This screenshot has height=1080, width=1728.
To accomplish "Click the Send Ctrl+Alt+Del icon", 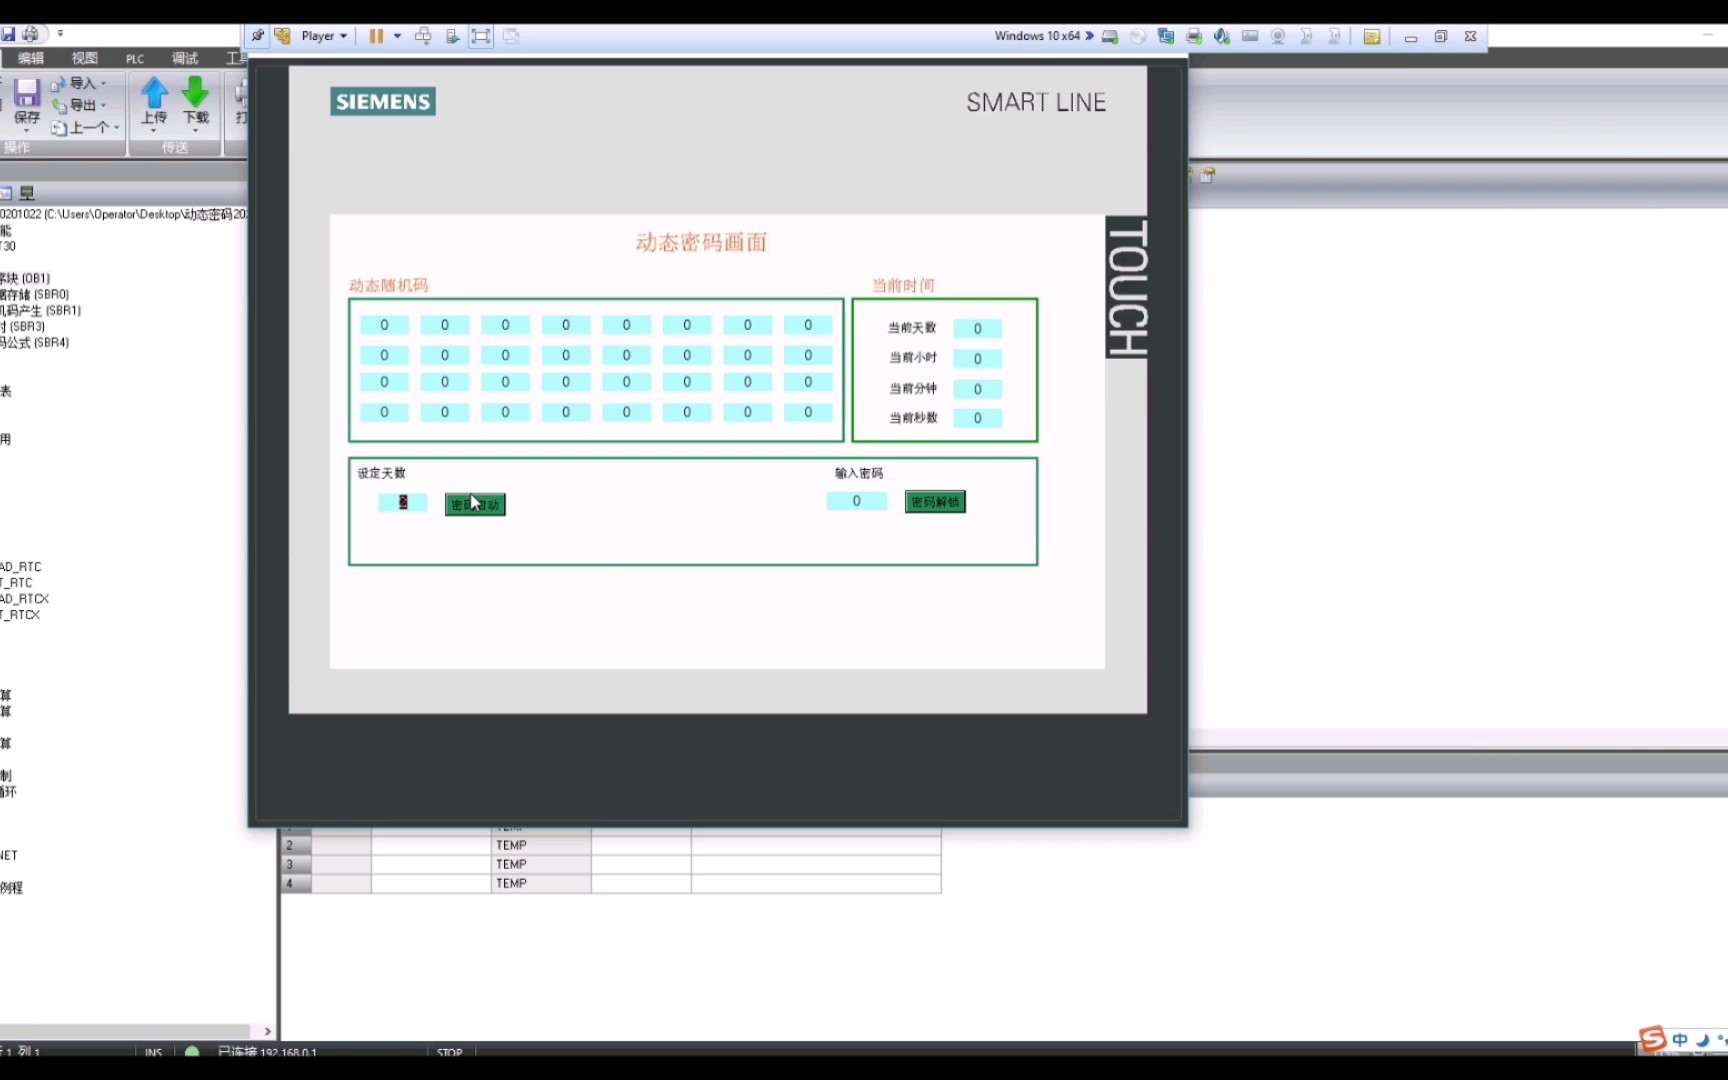I will (423, 36).
